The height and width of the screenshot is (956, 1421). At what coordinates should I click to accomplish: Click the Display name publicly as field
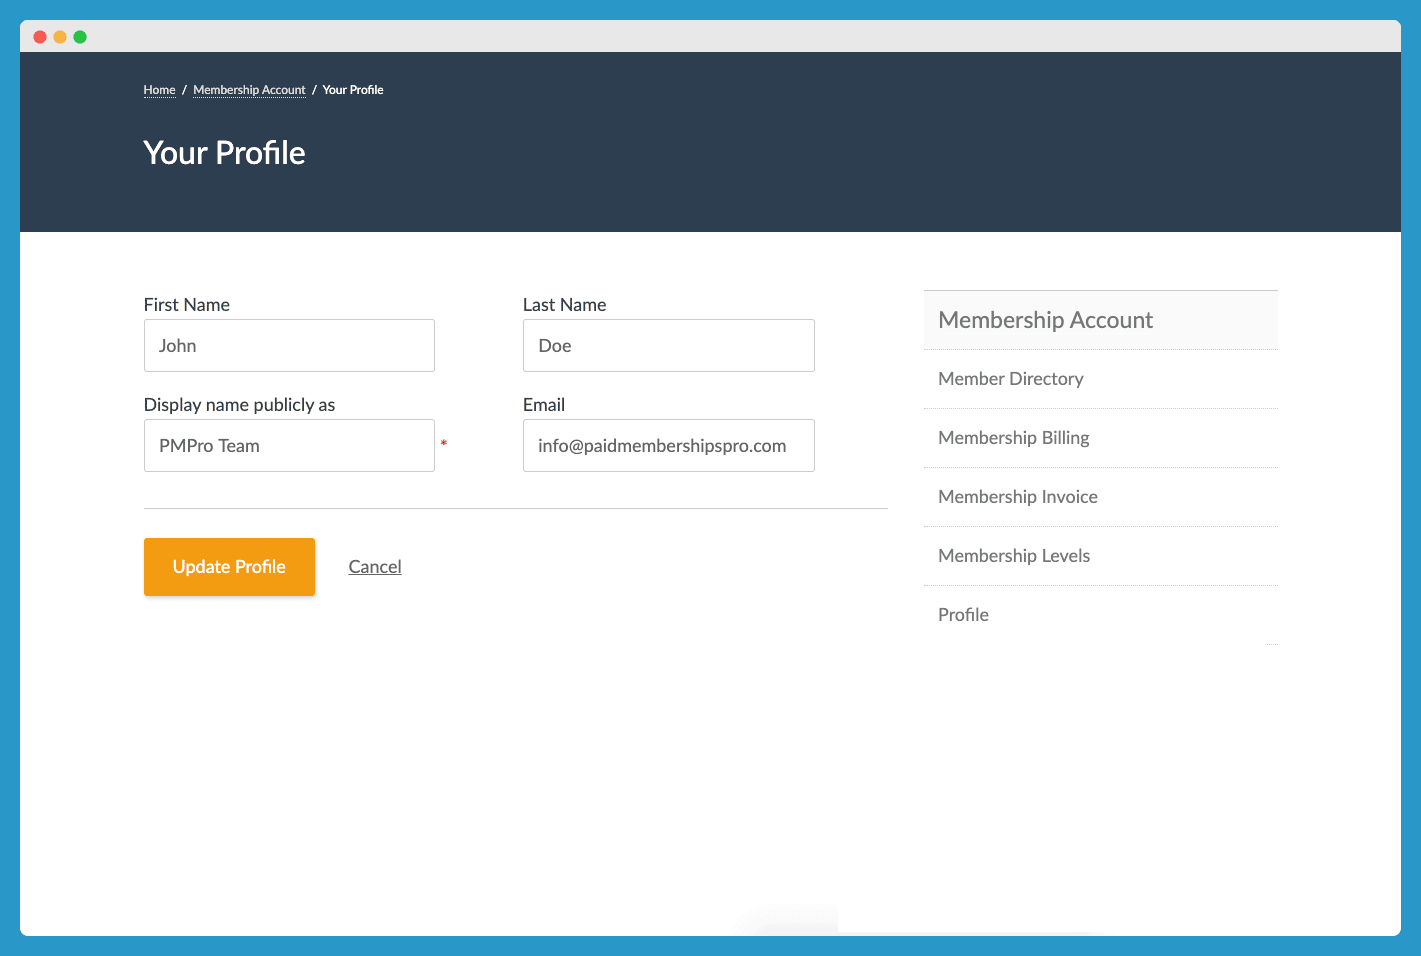pos(289,446)
